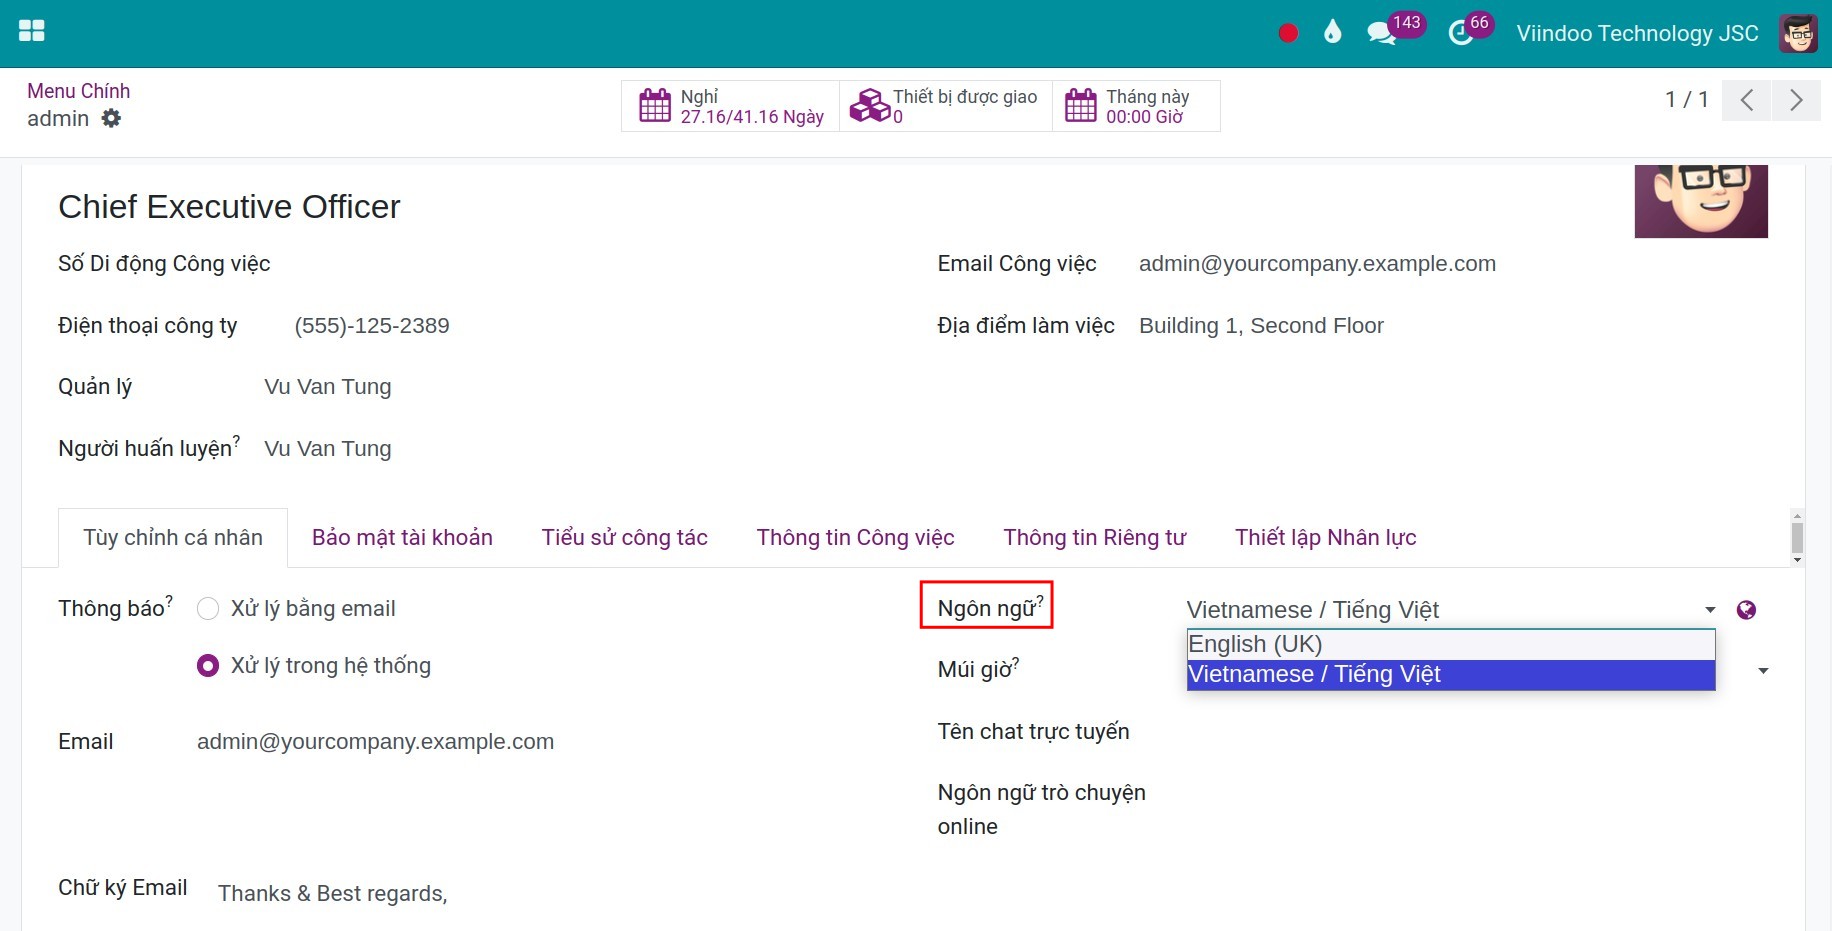Click the water drop icon in top bar

(1332, 32)
